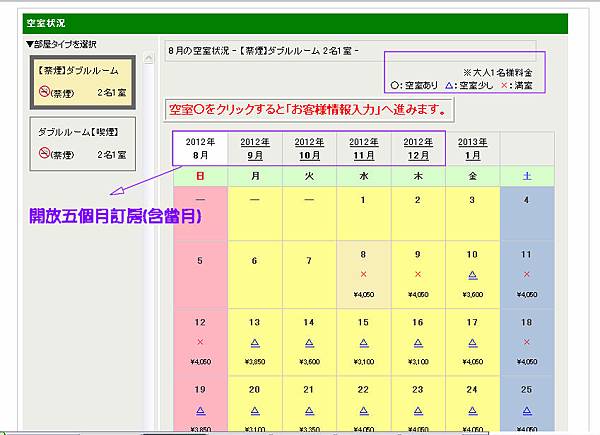Click the △:空室少し legend entry
Image resolution: width=600 pixels, height=435 pixels.
click(x=469, y=85)
